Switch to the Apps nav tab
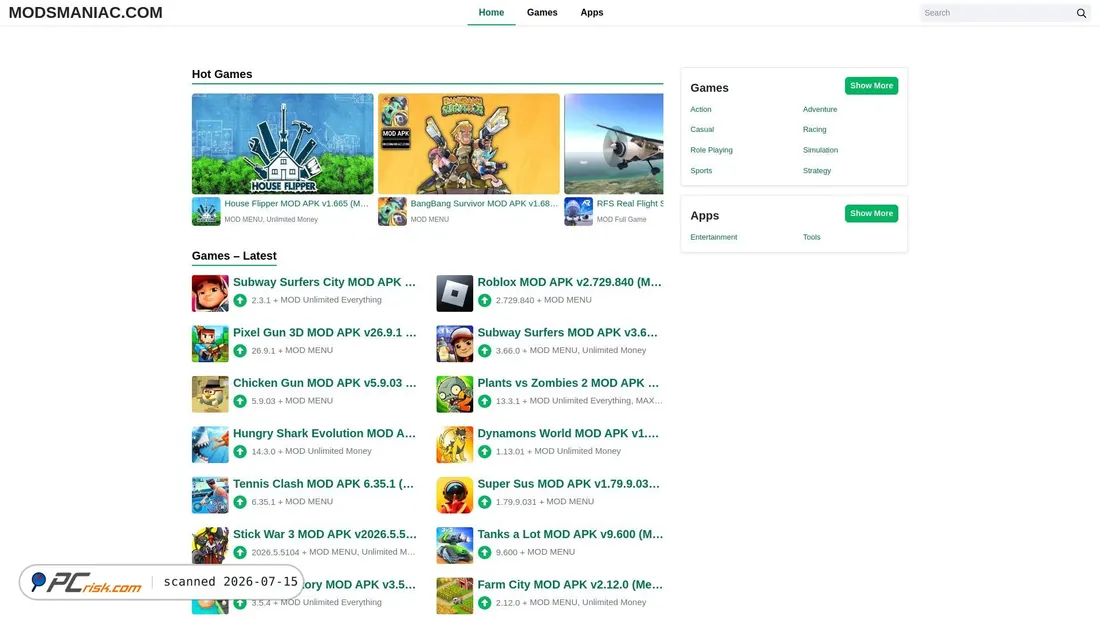 [591, 13]
